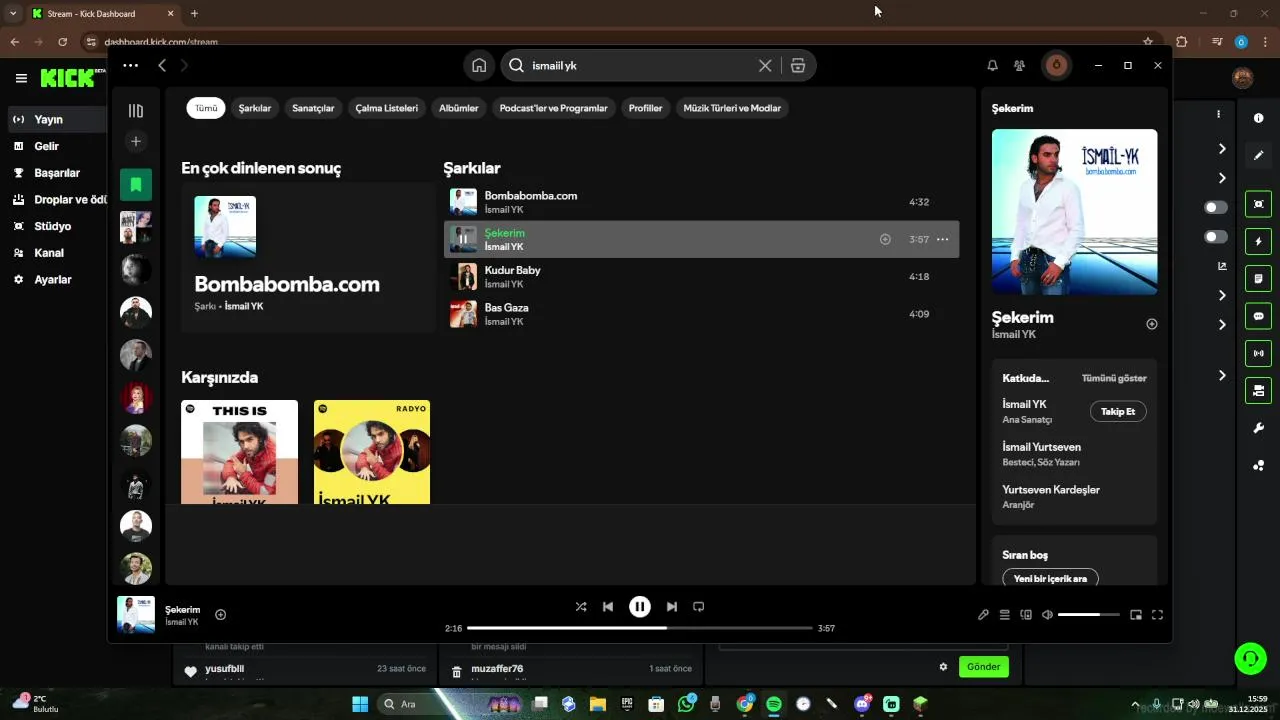Show lyrics with microphone icon

(983, 615)
